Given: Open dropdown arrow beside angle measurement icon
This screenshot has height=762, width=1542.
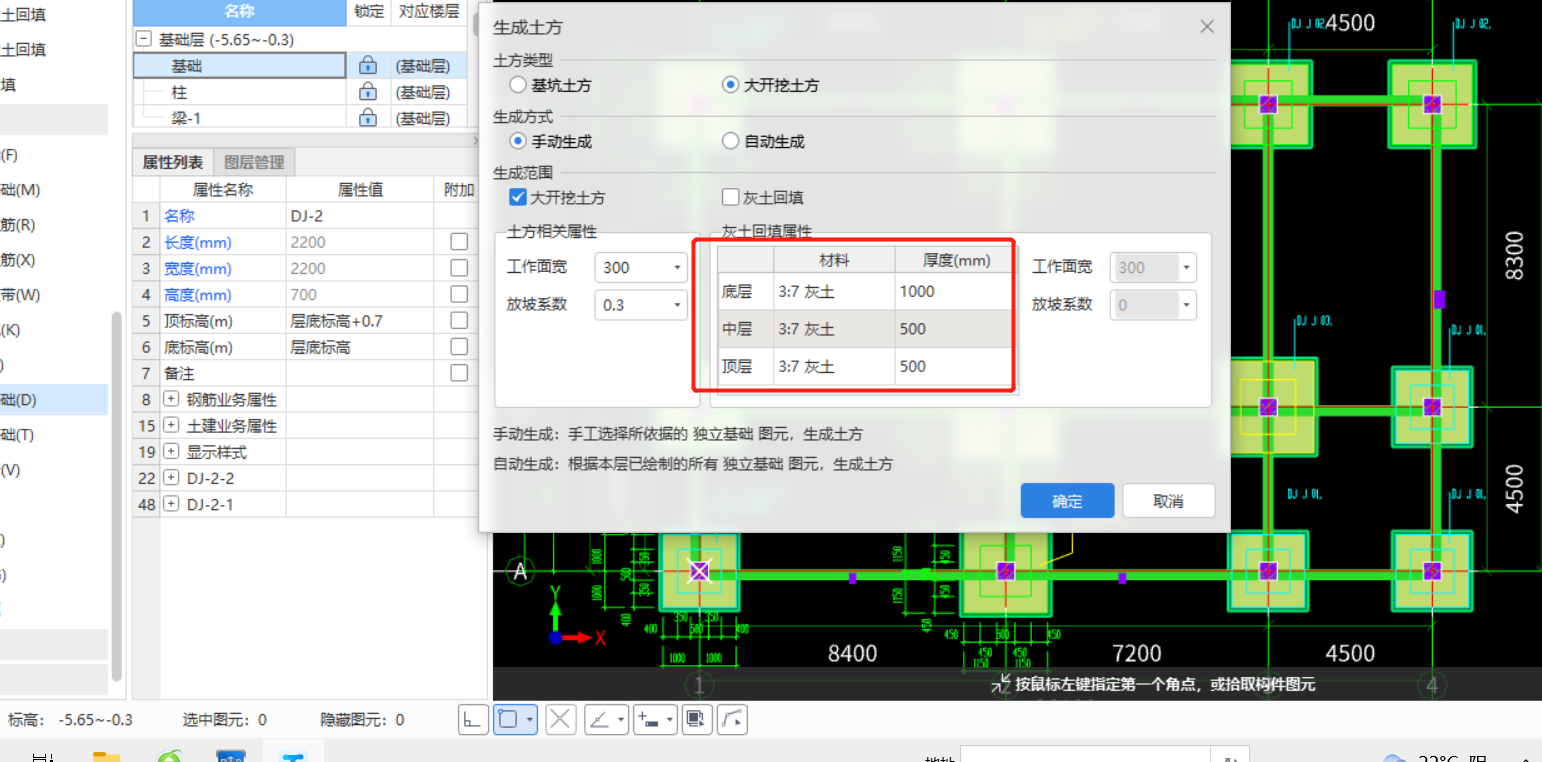Looking at the screenshot, I should [x=621, y=719].
